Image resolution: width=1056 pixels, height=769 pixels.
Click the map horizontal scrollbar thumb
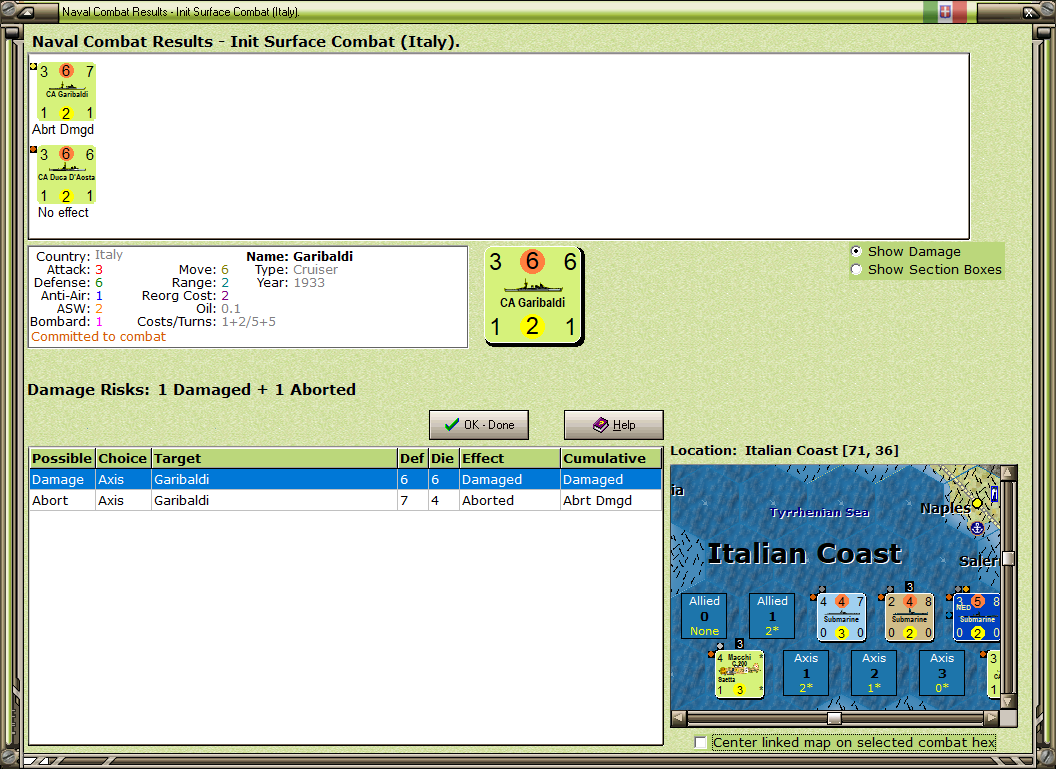[834, 718]
